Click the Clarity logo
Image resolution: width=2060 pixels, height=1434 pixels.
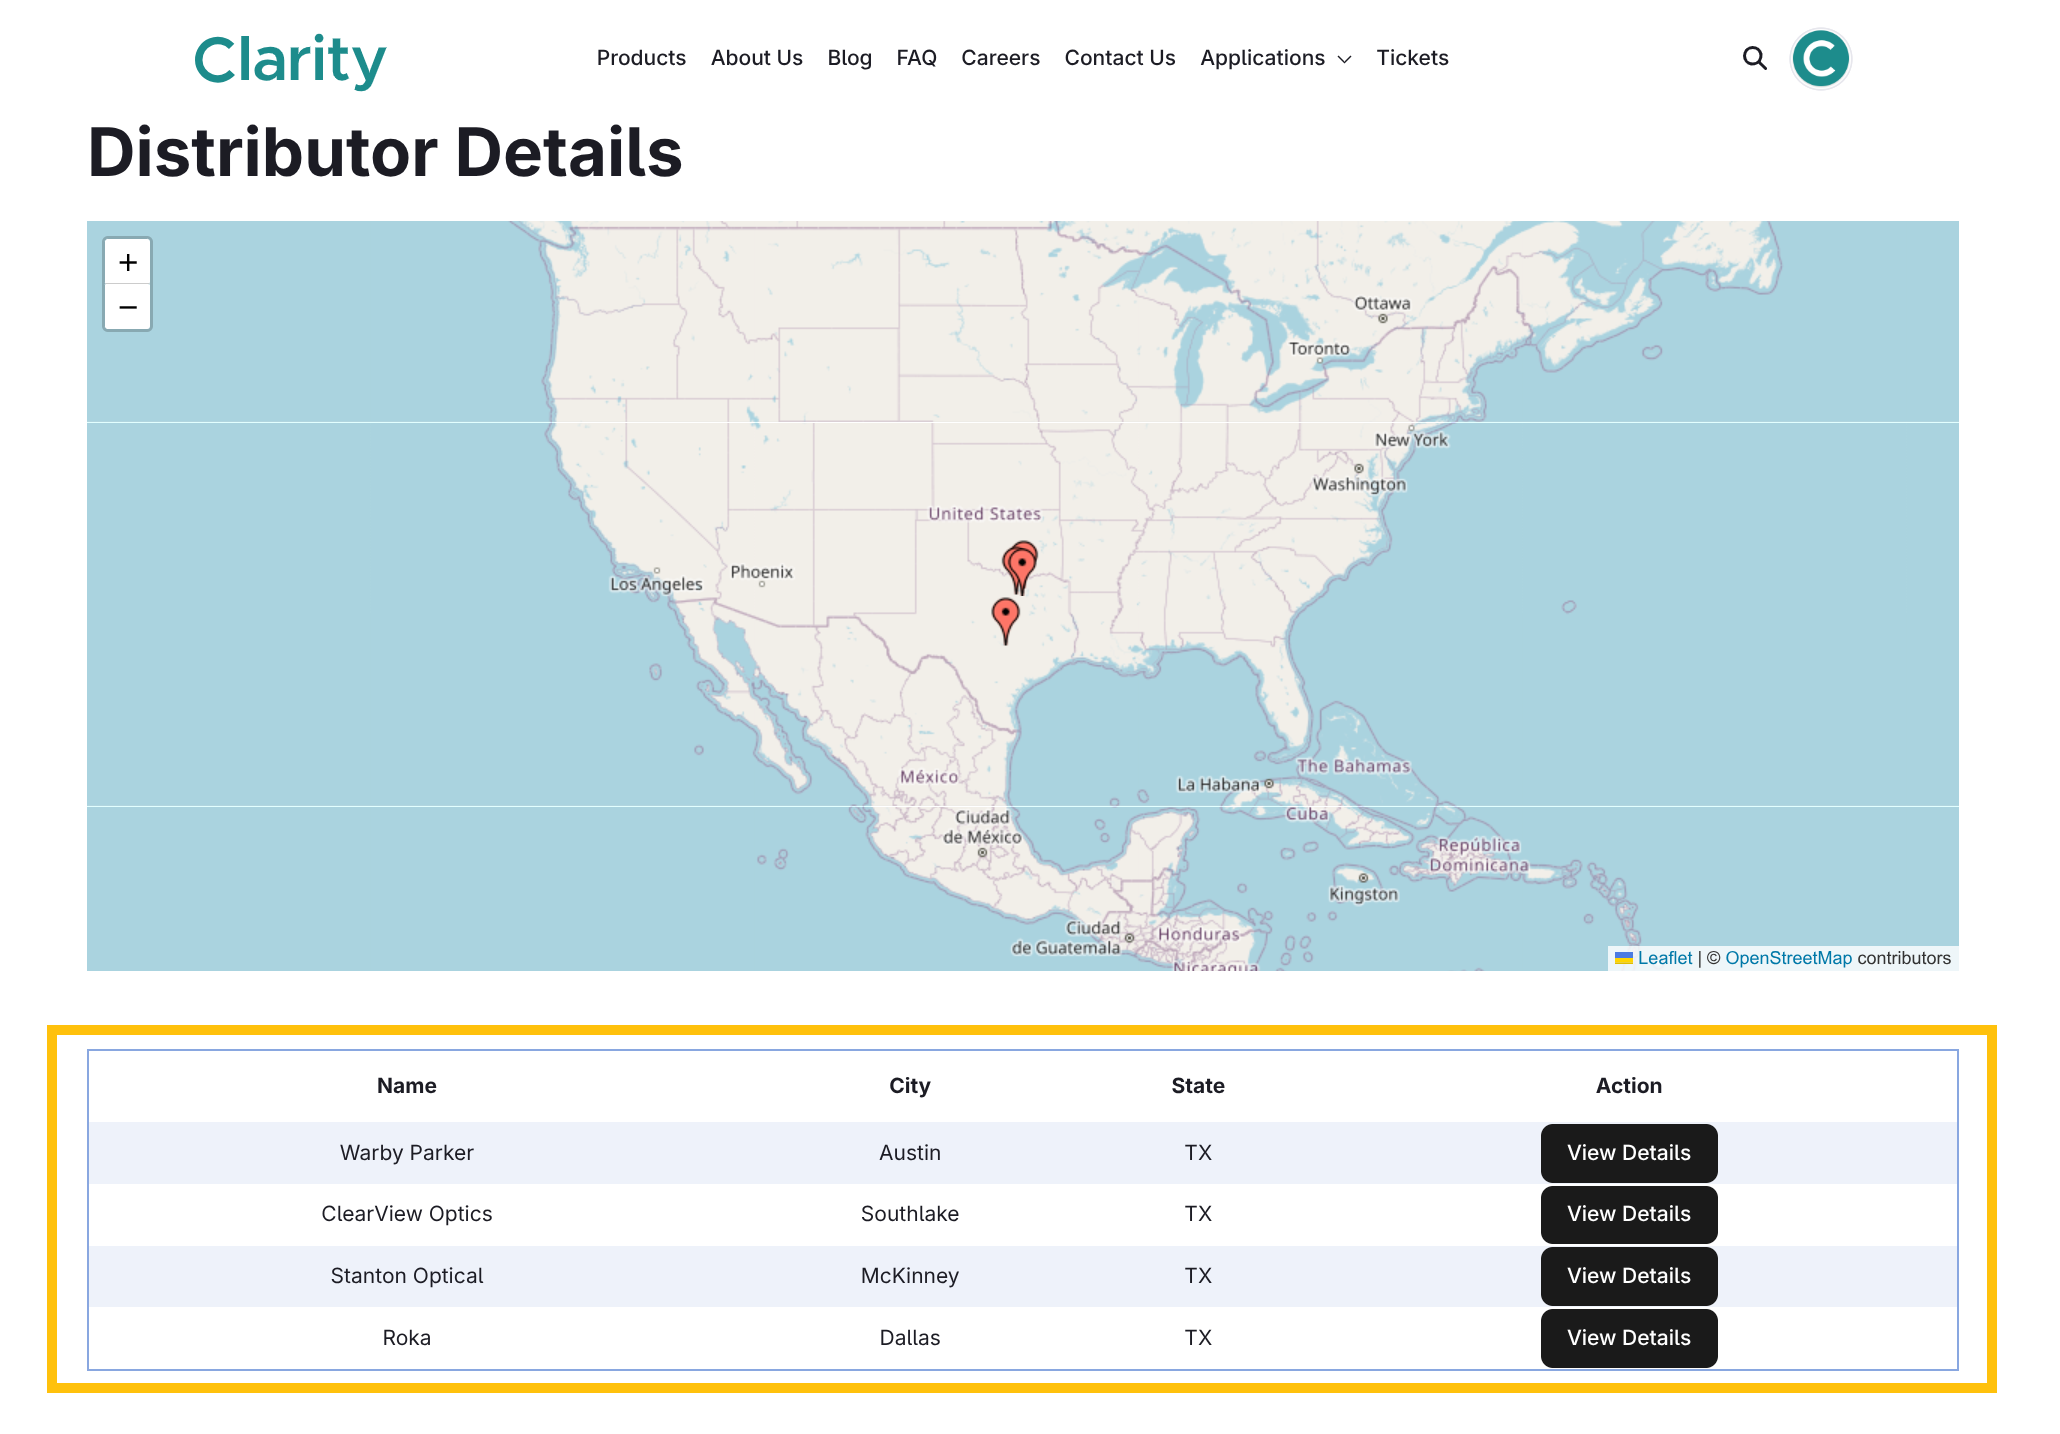pyautogui.click(x=290, y=60)
